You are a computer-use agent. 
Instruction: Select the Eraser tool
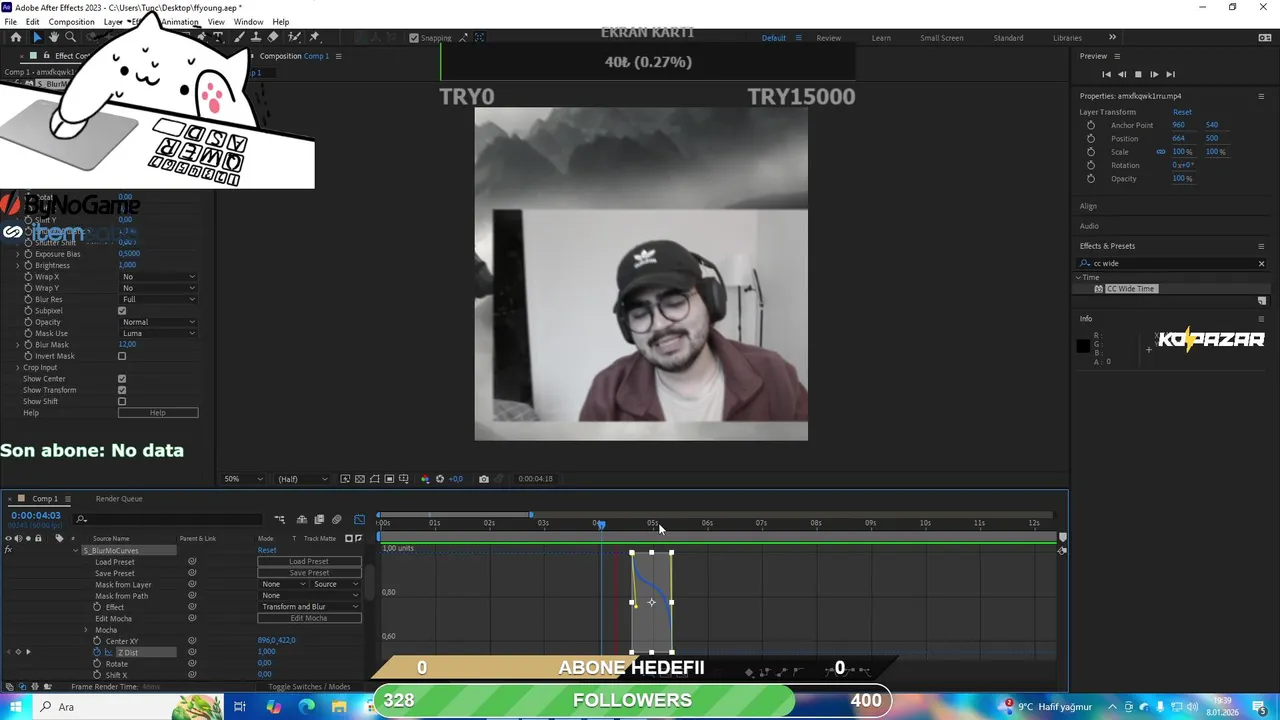tap(273, 37)
